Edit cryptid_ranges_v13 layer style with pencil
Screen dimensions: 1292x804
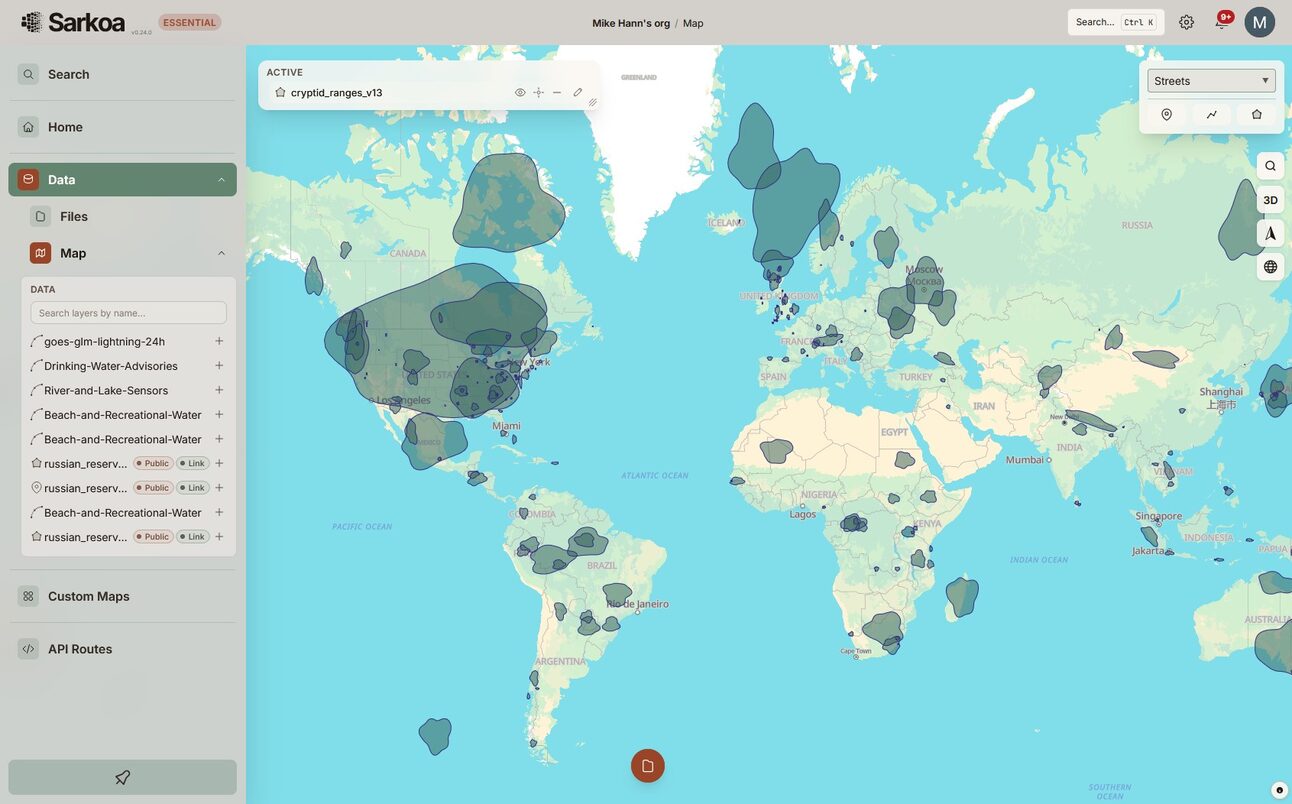tap(577, 93)
